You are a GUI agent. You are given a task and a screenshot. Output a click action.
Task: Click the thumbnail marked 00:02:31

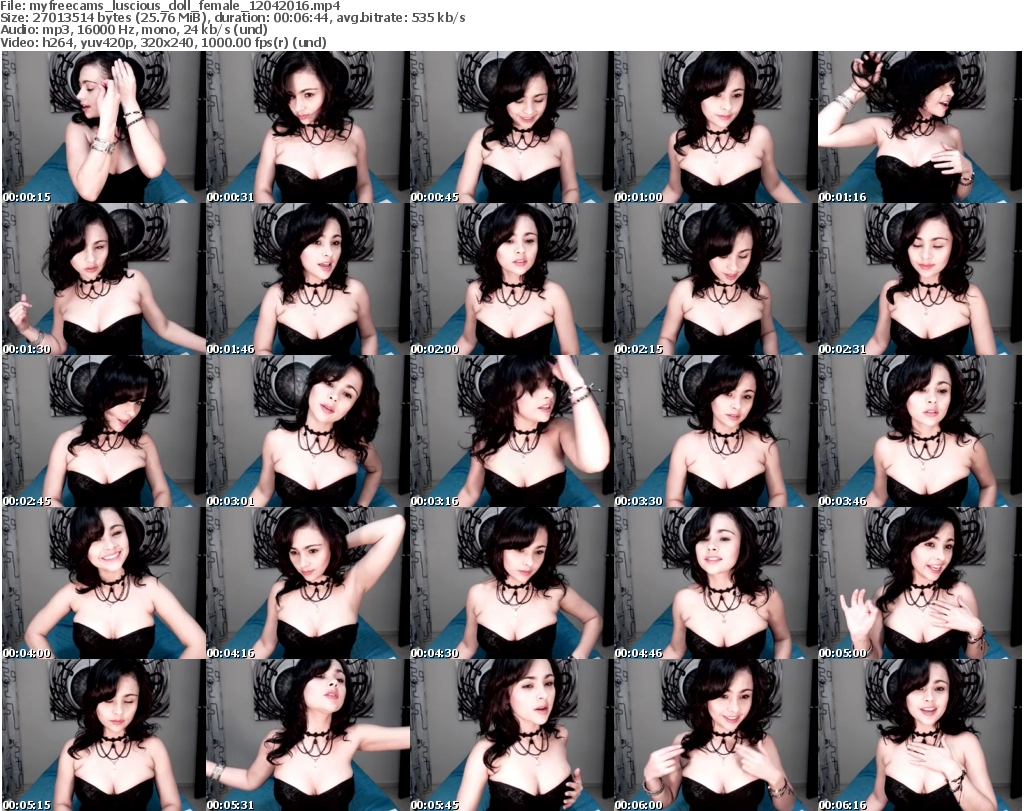point(920,279)
